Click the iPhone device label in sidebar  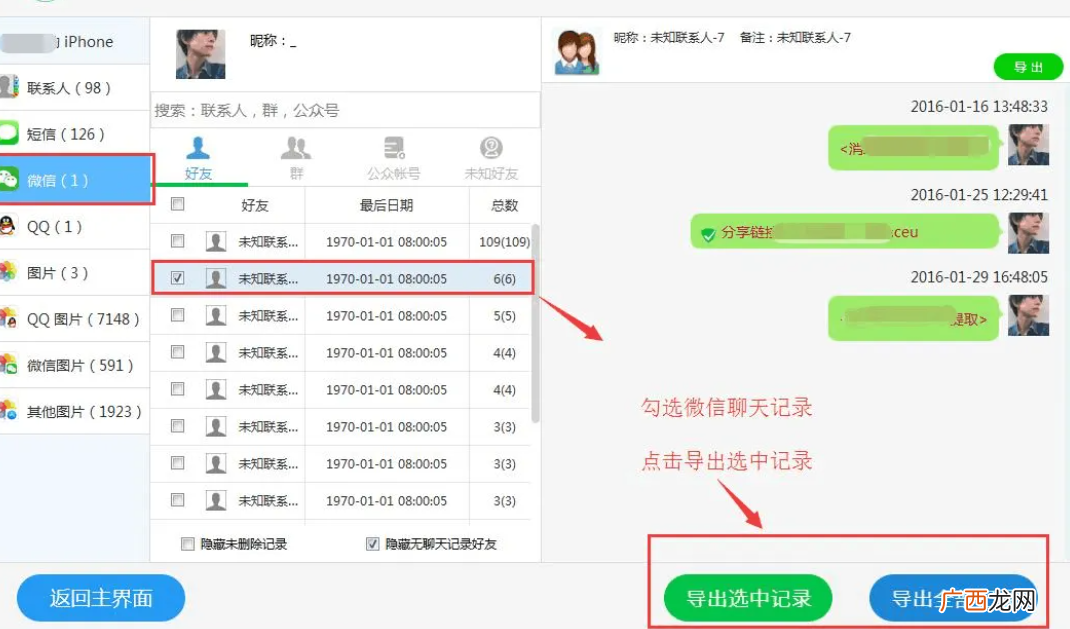click(88, 42)
